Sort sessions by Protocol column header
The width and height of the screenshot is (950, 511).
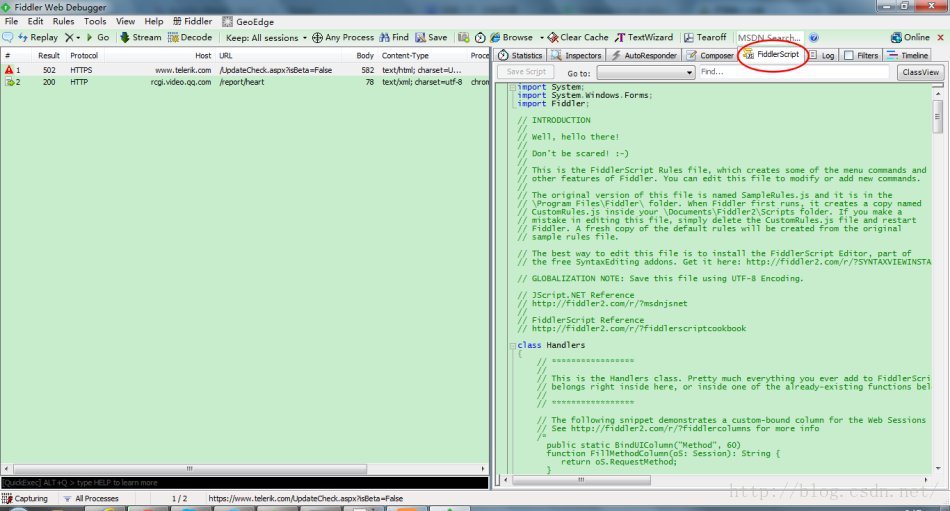[x=84, y=55]
